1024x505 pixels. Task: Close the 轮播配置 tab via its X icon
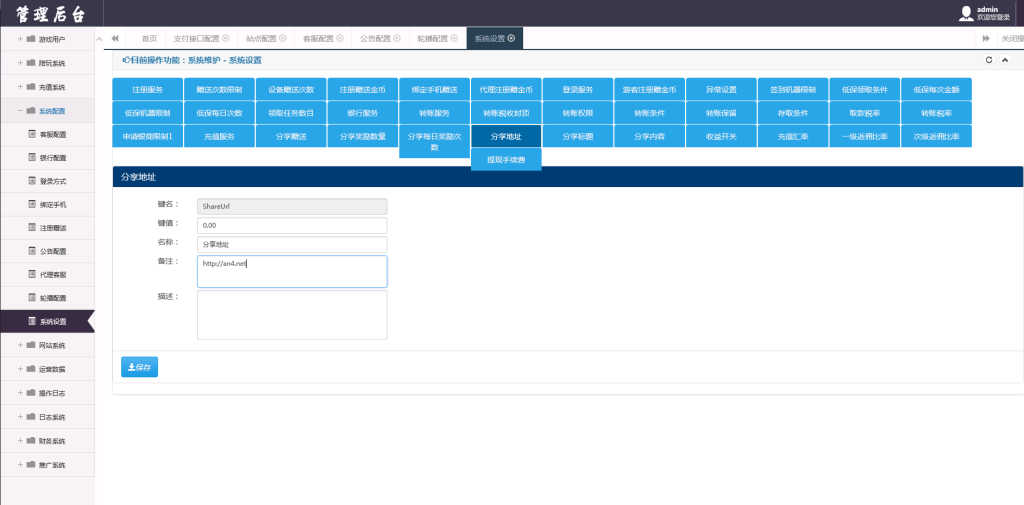(x=455, y=38)
